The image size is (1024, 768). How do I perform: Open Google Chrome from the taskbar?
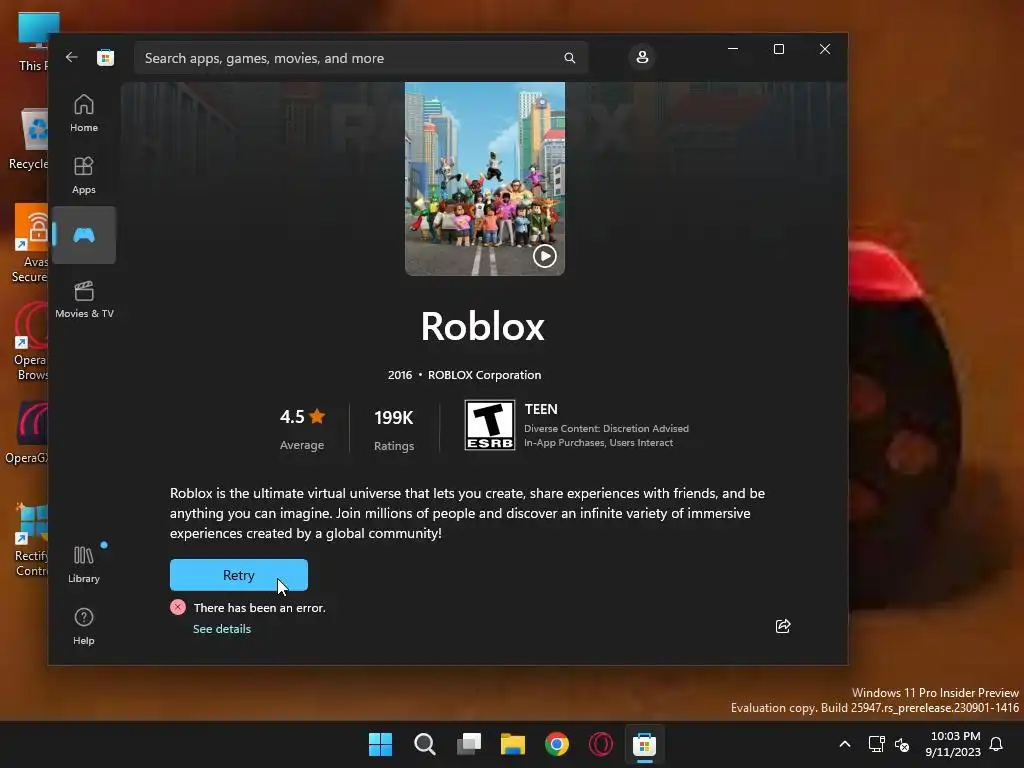point(557,744)
